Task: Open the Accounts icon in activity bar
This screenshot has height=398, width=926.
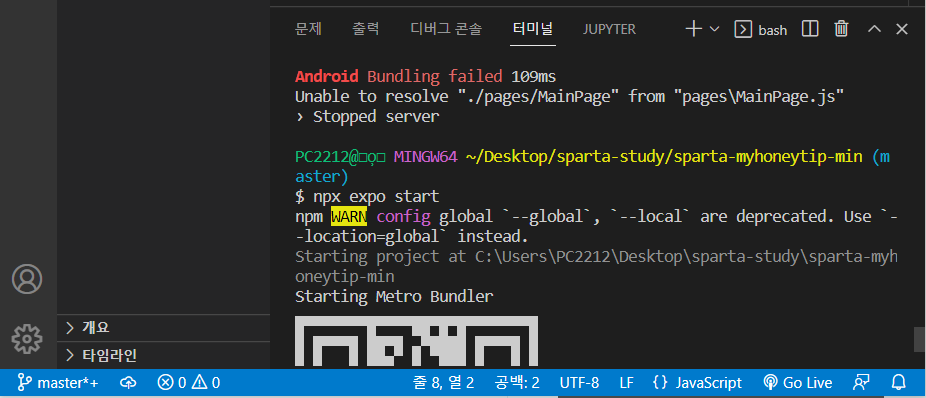Action: tap(27, 279)
